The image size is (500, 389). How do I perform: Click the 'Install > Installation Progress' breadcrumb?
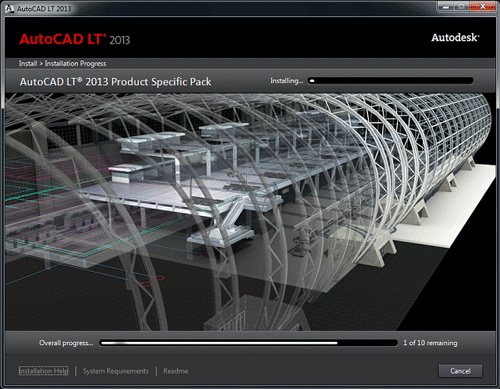[62, 63]
